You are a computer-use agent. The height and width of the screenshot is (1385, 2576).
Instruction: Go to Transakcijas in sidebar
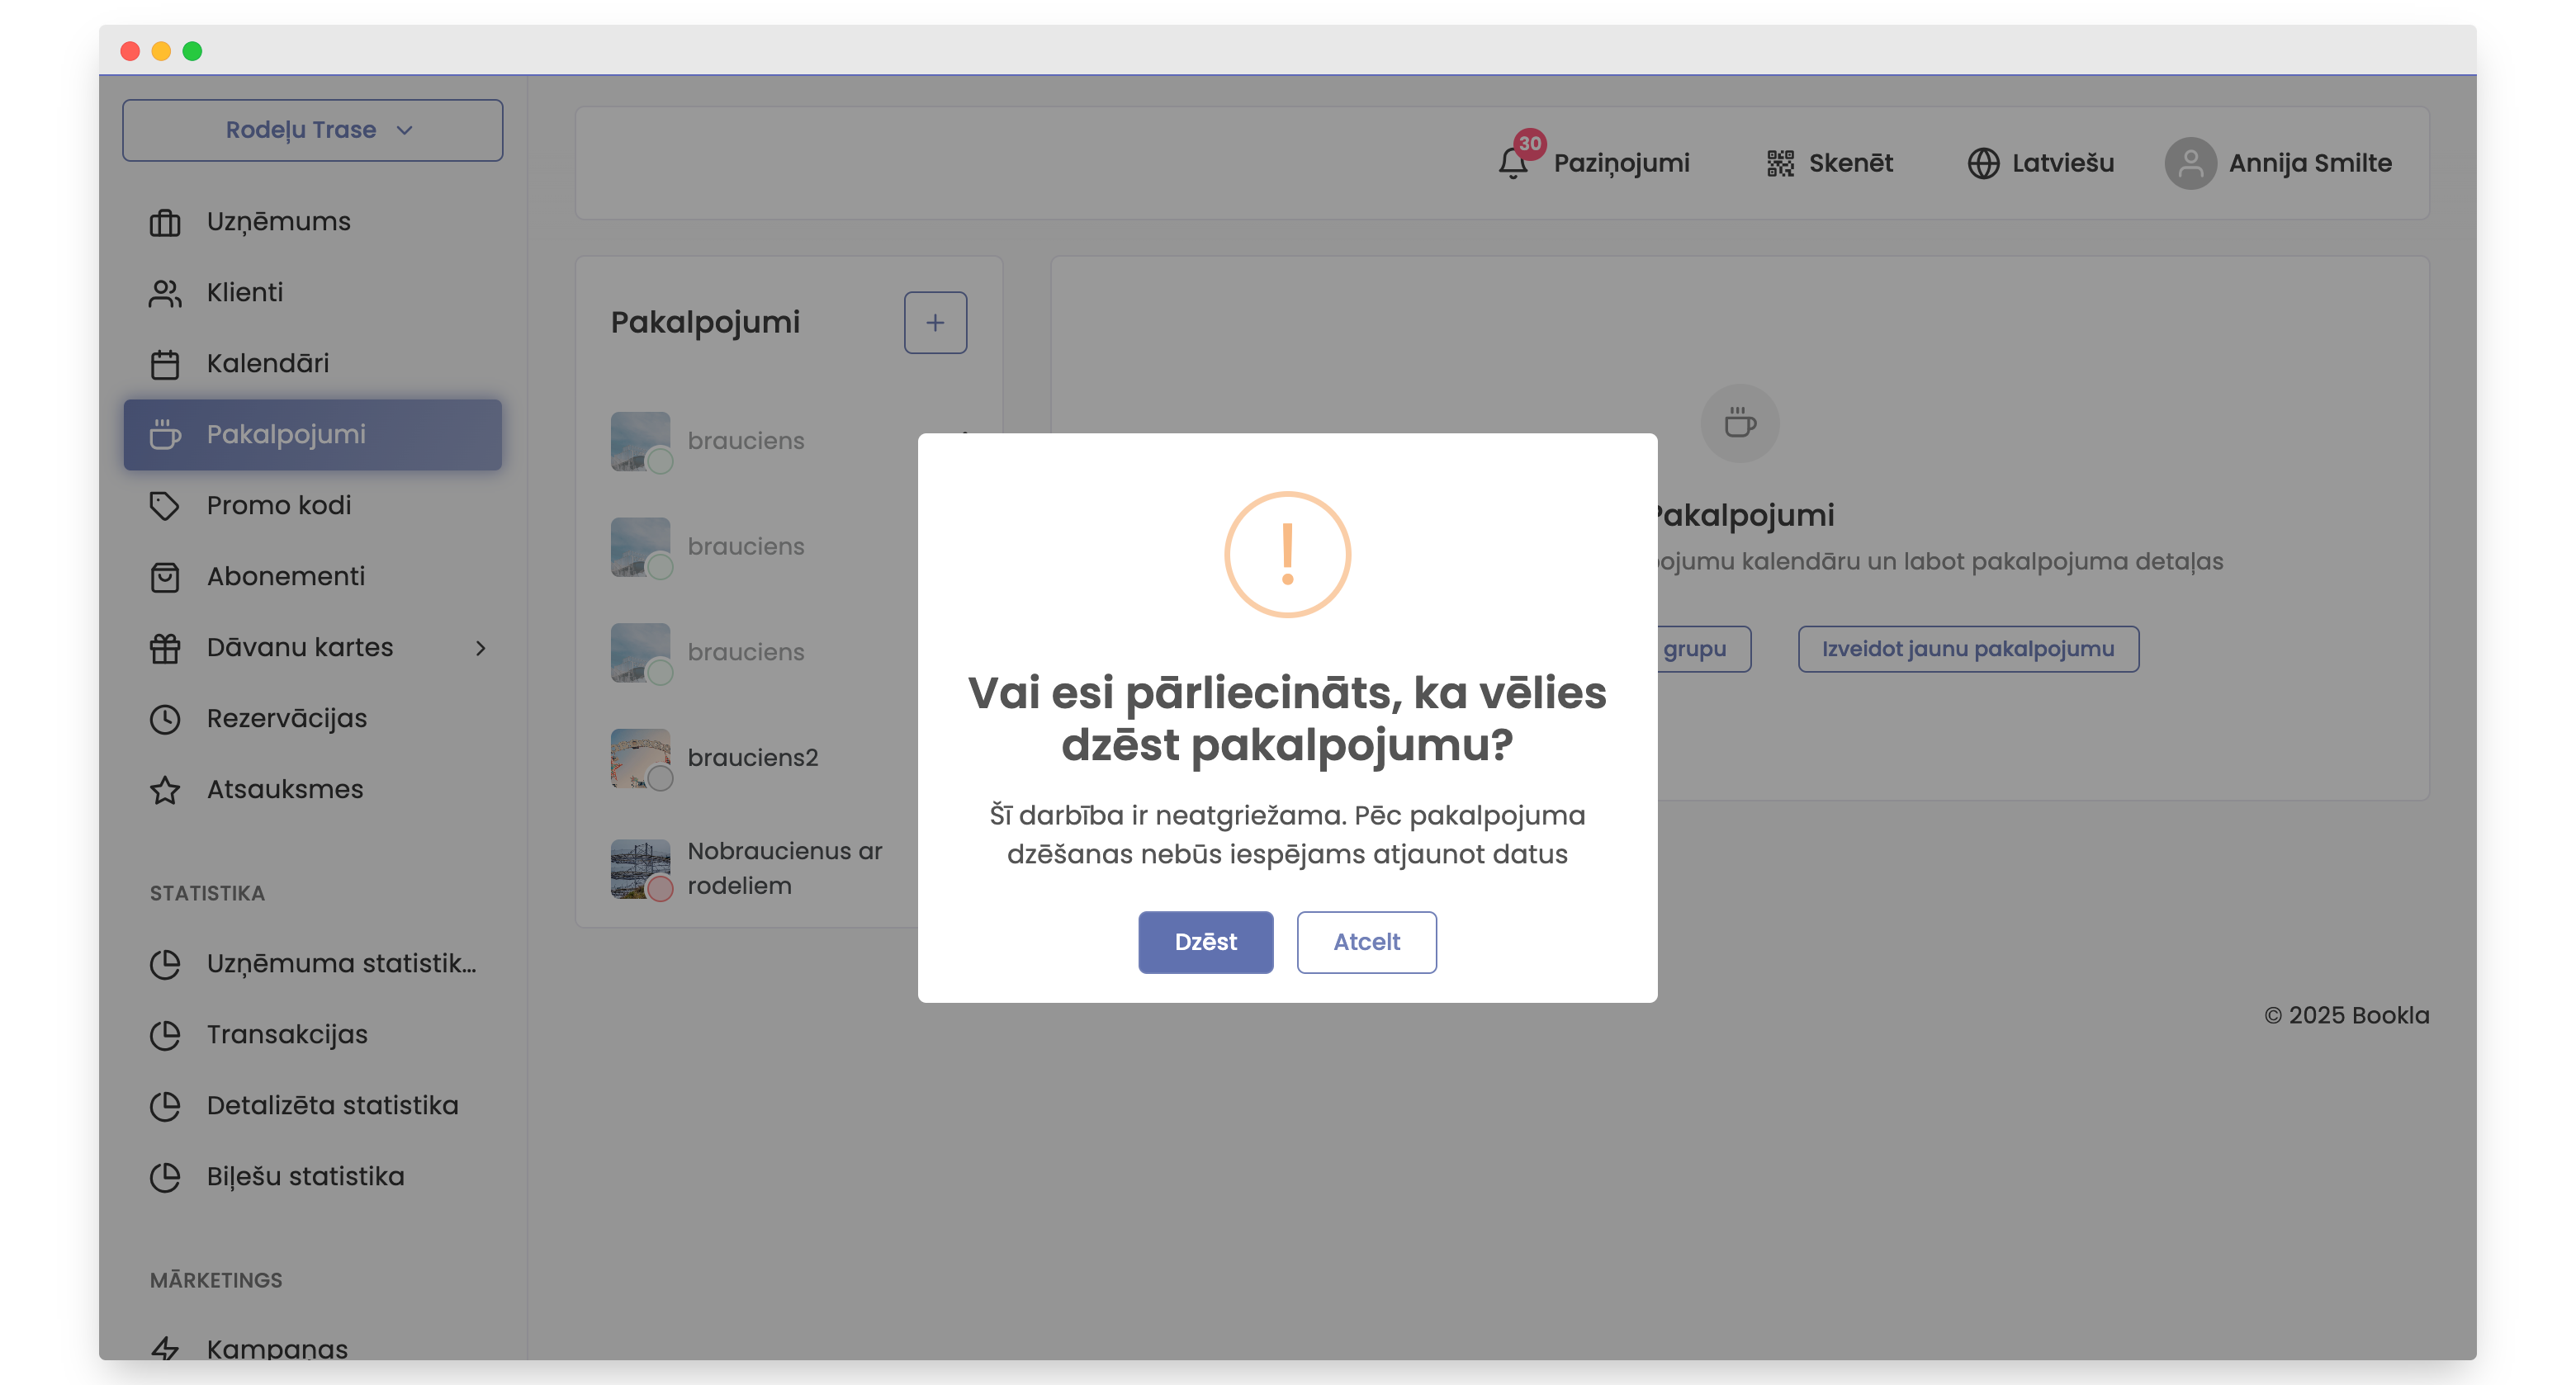[287, 1035]
